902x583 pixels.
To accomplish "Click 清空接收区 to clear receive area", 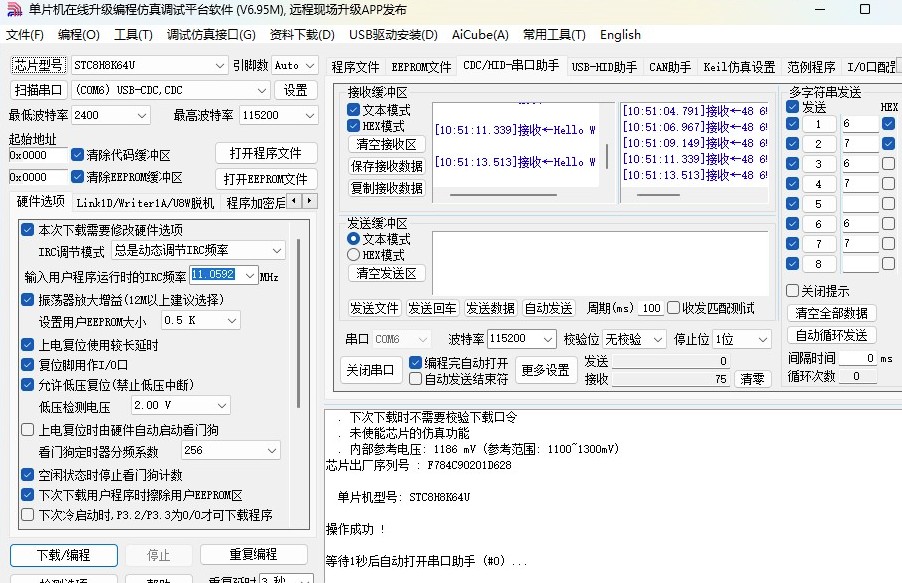I will pos(387,145).
